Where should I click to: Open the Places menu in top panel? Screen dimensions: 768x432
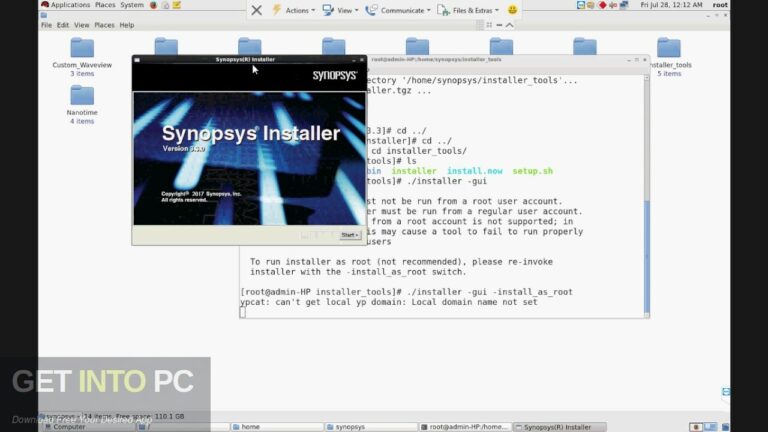point(105,5)
